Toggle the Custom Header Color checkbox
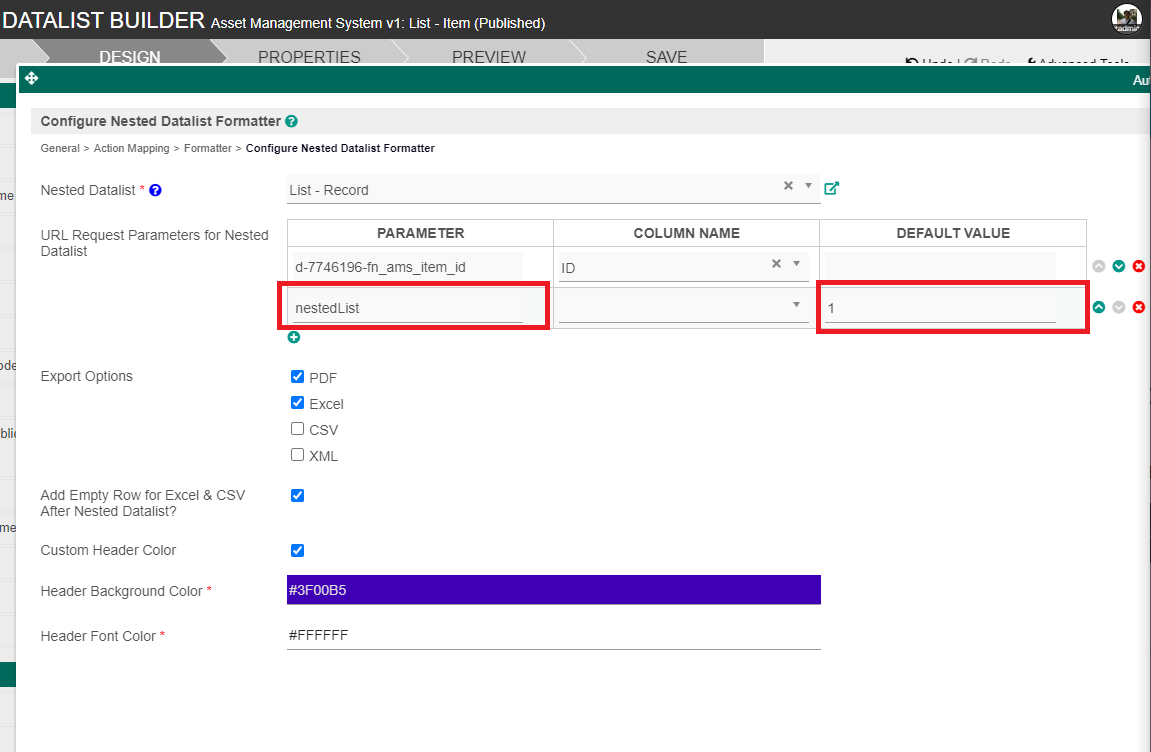This screenshot has height=752, width=1151. point(297,550)
